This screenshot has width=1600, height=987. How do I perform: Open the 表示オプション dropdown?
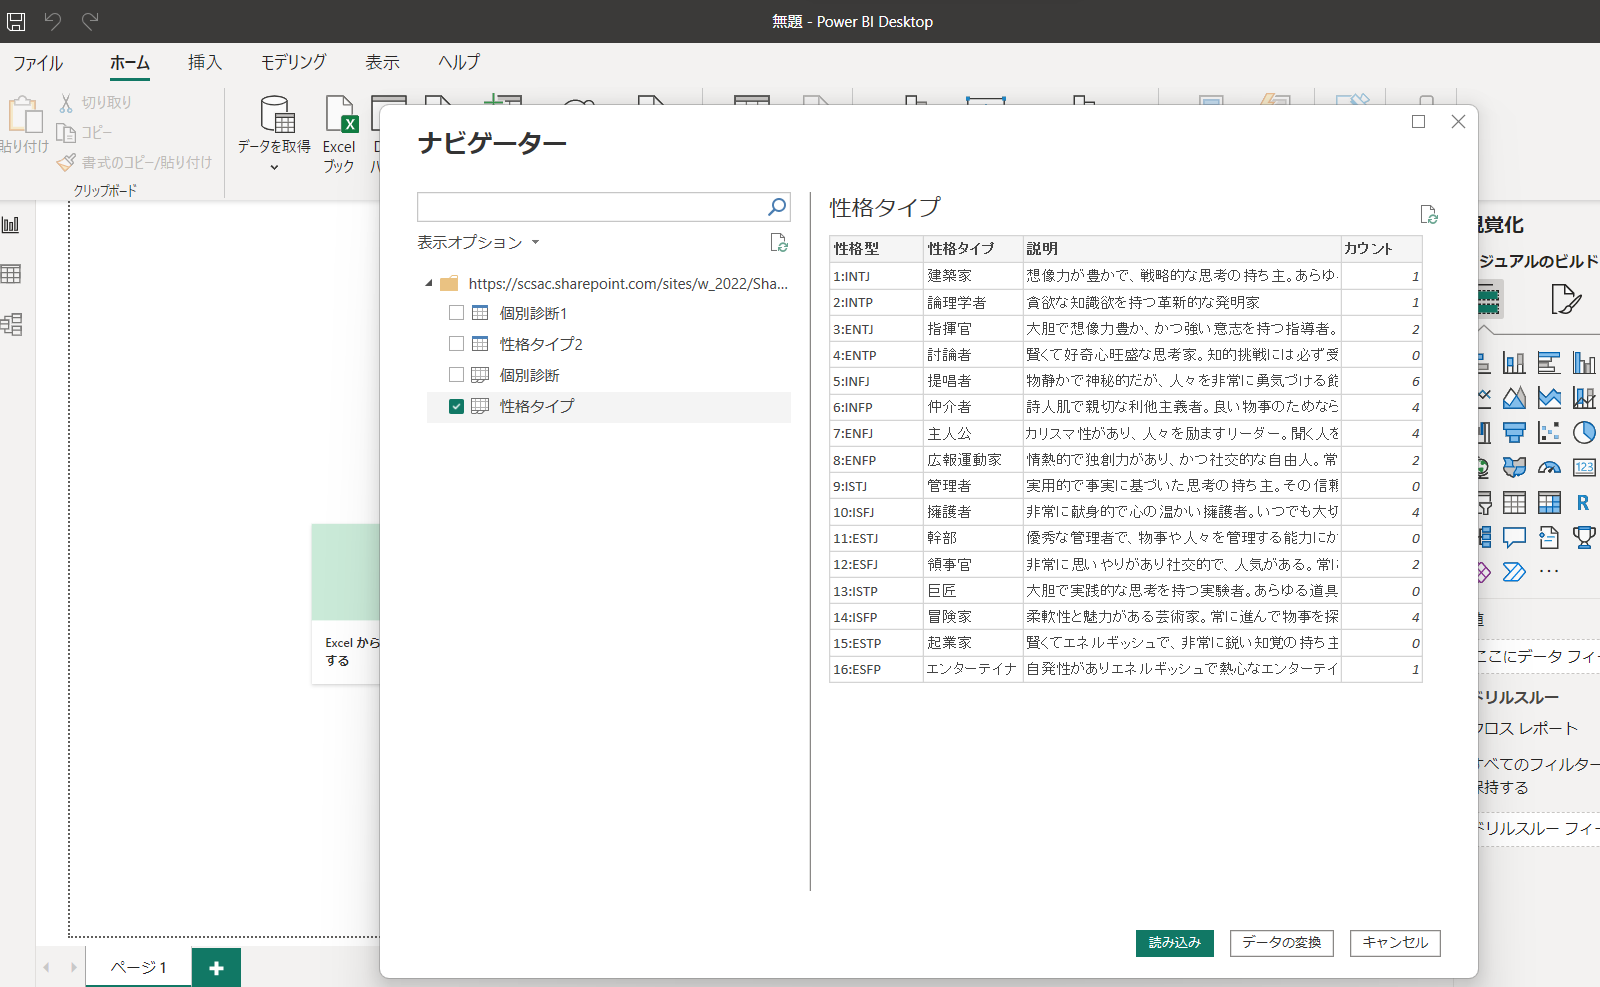pyautogui.click(x=478, y=242)
